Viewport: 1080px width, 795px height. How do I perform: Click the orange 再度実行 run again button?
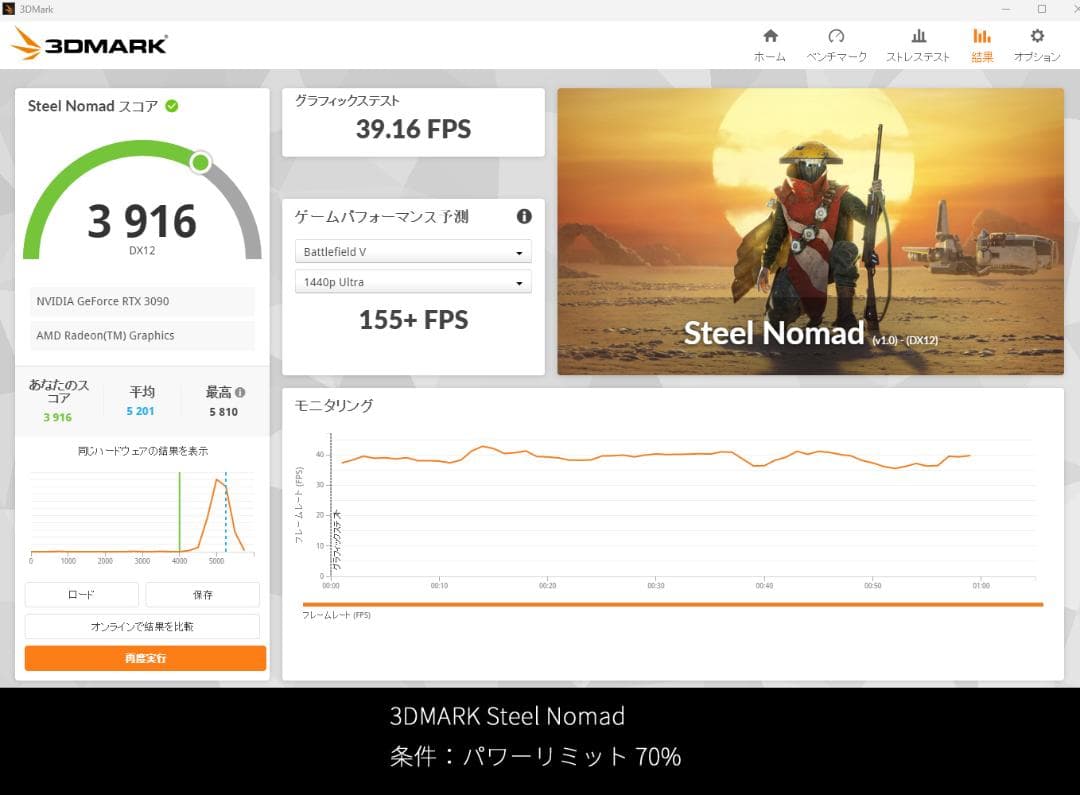143,658
